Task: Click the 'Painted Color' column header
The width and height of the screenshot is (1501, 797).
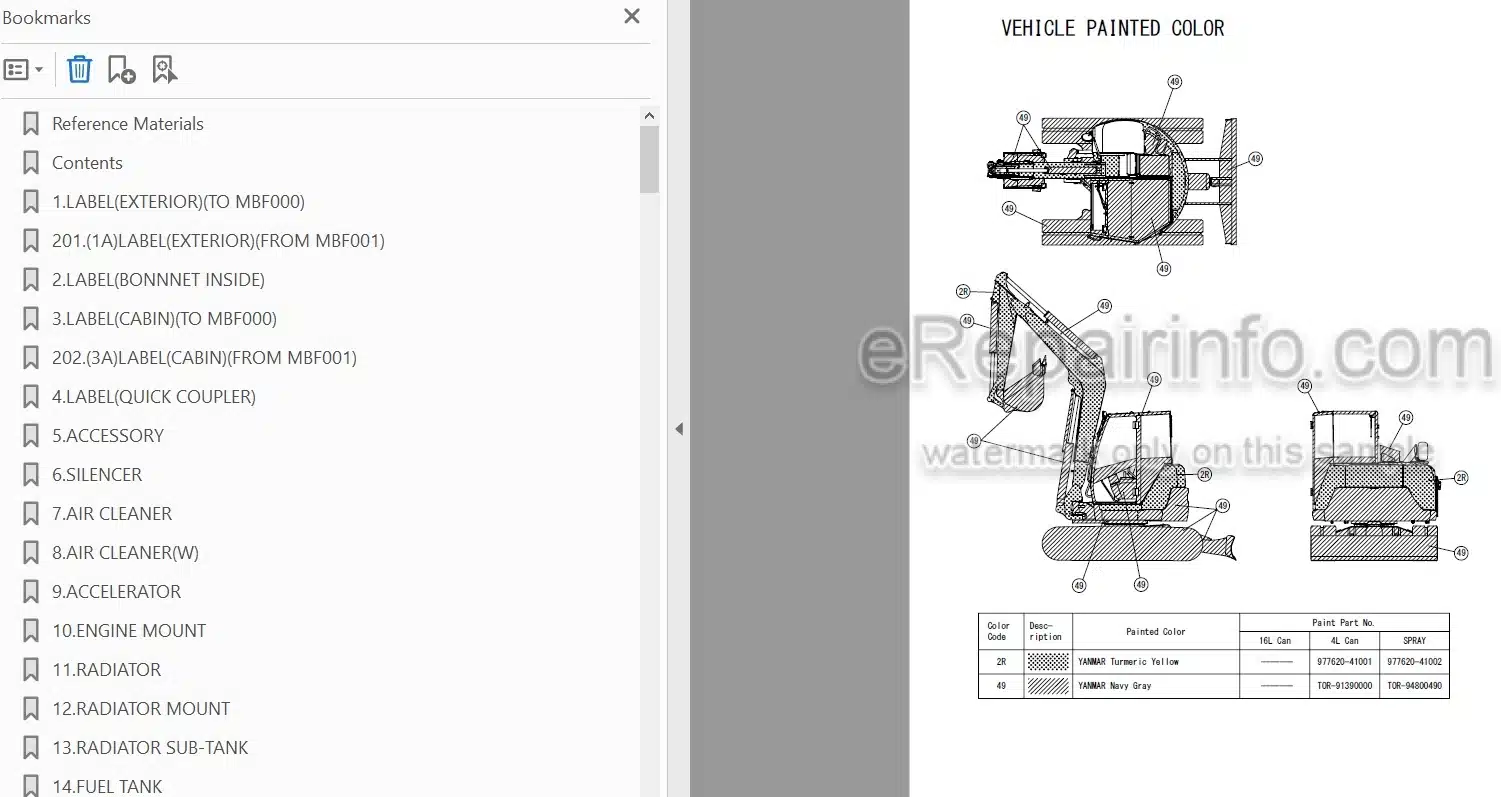Action: (x=1155, y=632)
